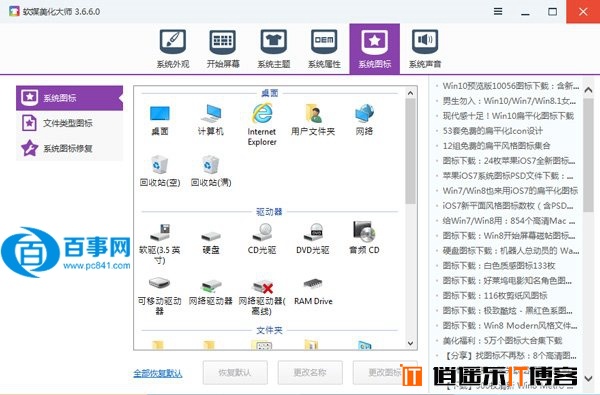Select the CD光驱 drive icon
600x395 pixels.
coord(262,240)
